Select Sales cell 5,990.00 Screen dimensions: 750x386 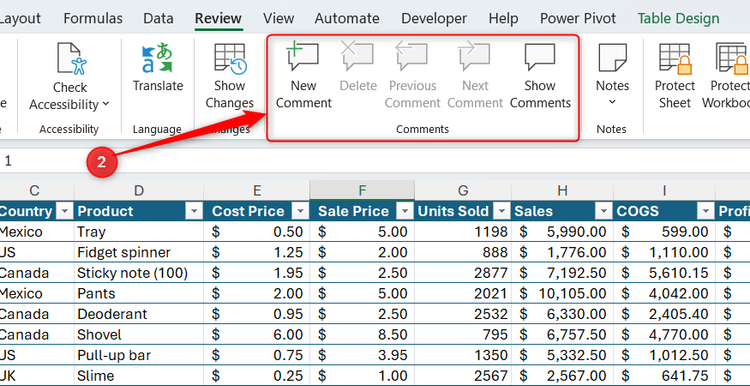[x=562, y=232]
